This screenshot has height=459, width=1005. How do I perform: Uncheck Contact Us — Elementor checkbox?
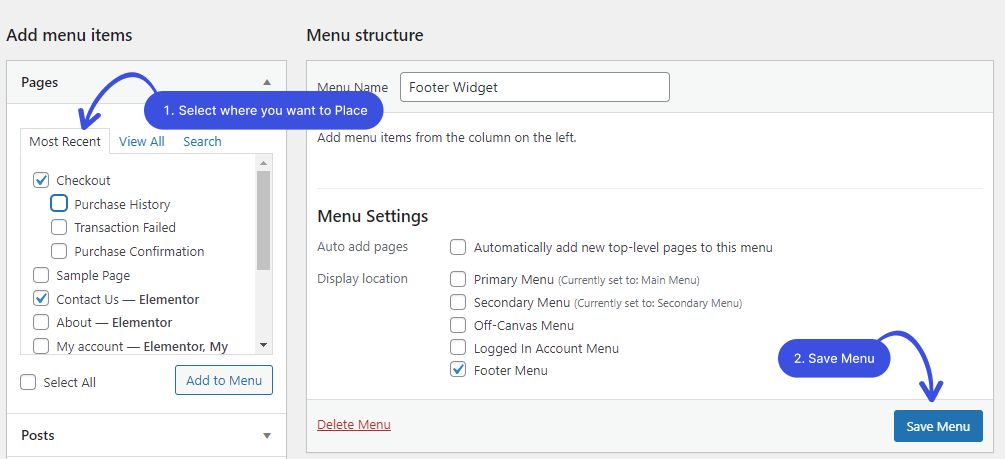click(41, 299)
